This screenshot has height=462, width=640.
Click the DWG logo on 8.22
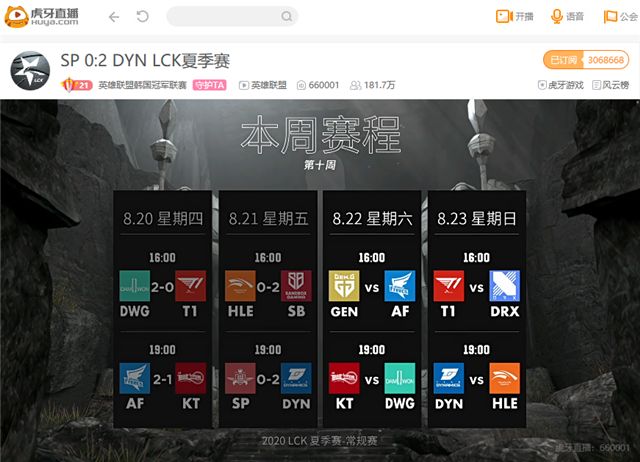400,378
